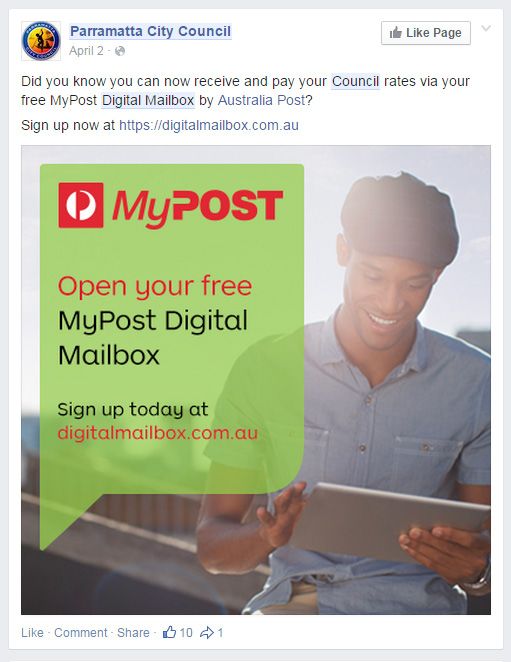Viewport: 511px width, 662px height.
Task: Click the Like Page button
Action: click(x=426, y=33)
